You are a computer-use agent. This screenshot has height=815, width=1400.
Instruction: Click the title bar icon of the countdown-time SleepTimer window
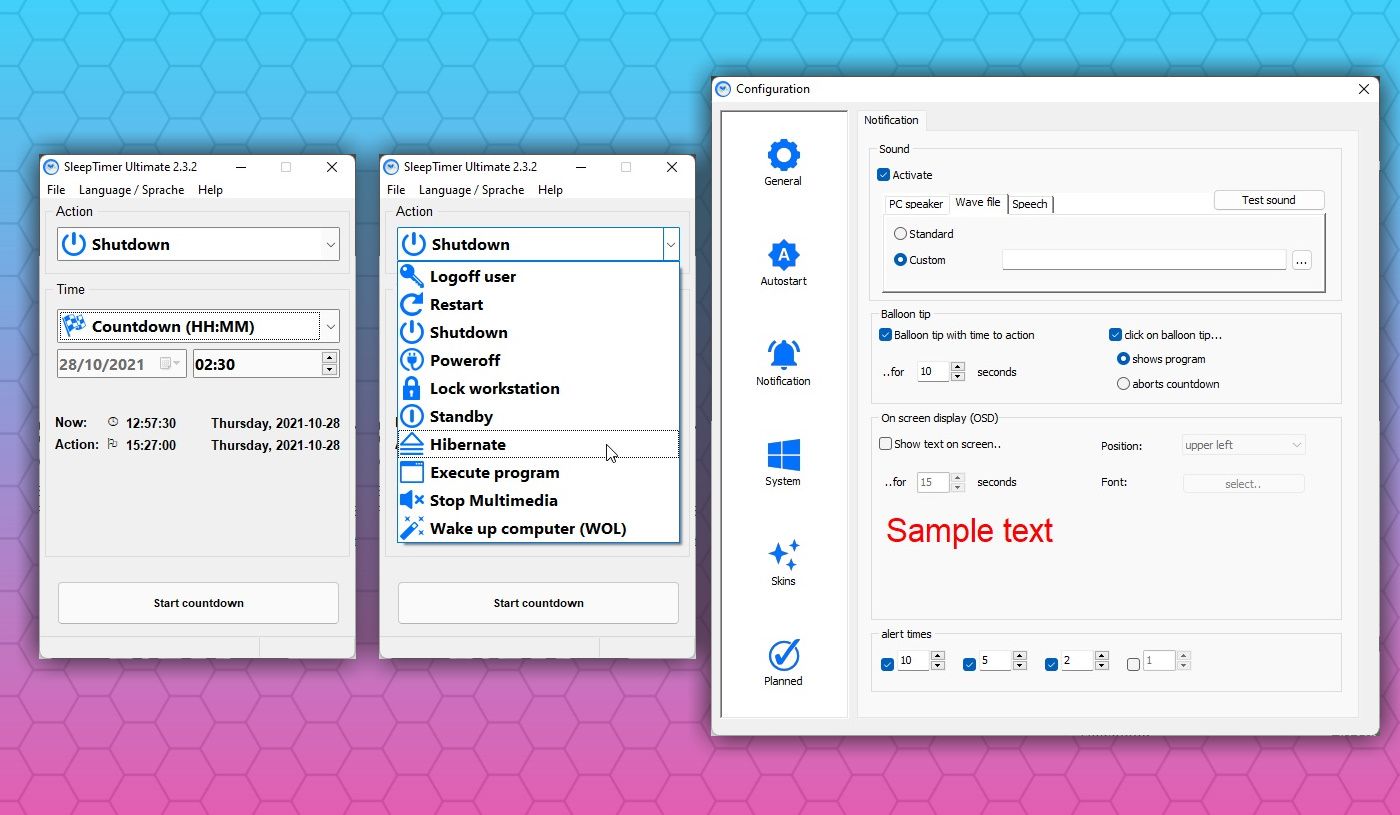(51, 167)
